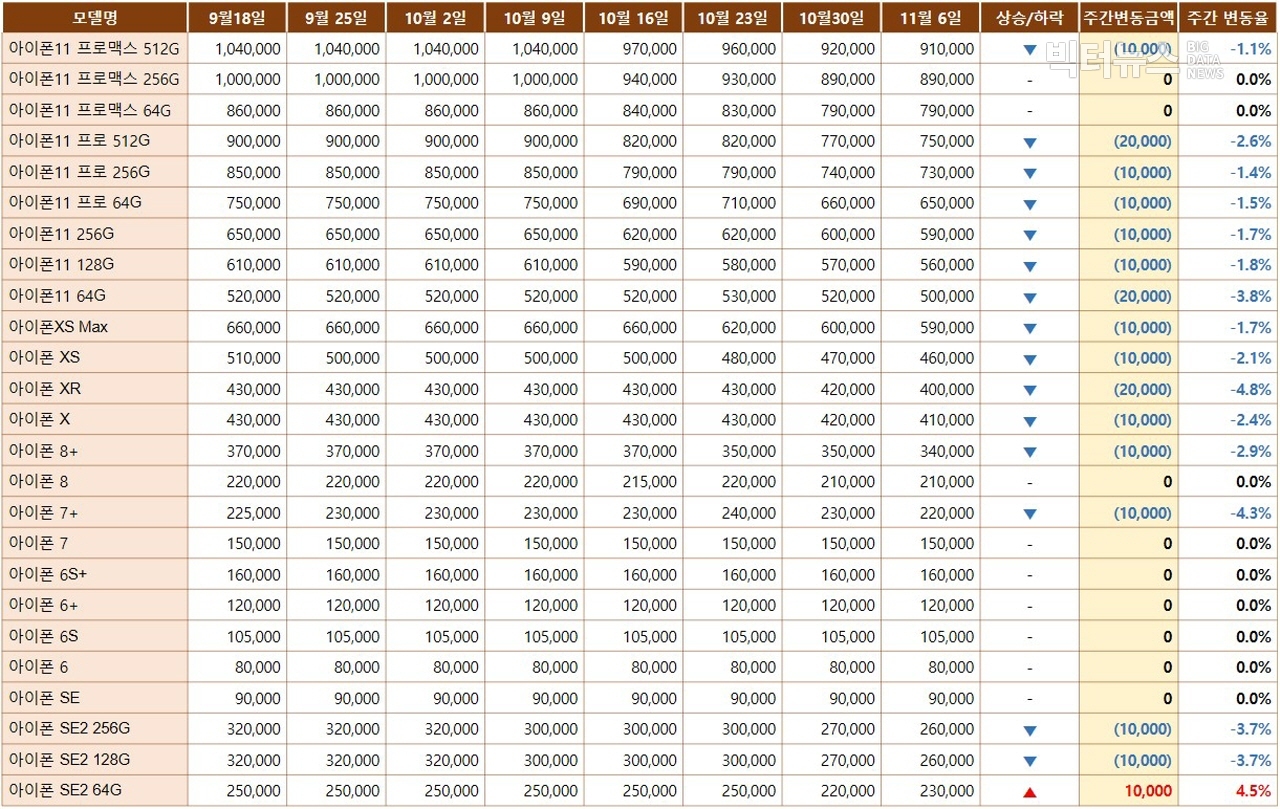
Task: Select the 10월 2일 column header
Action: (436, 17)
